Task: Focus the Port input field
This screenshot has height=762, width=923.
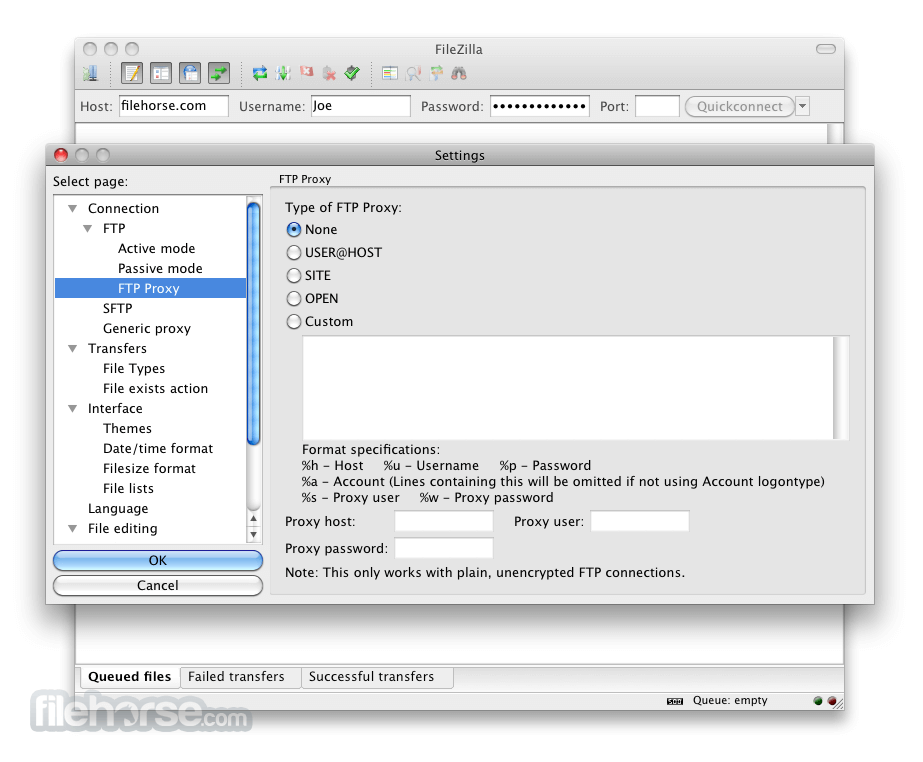Action: coord(657,106)
